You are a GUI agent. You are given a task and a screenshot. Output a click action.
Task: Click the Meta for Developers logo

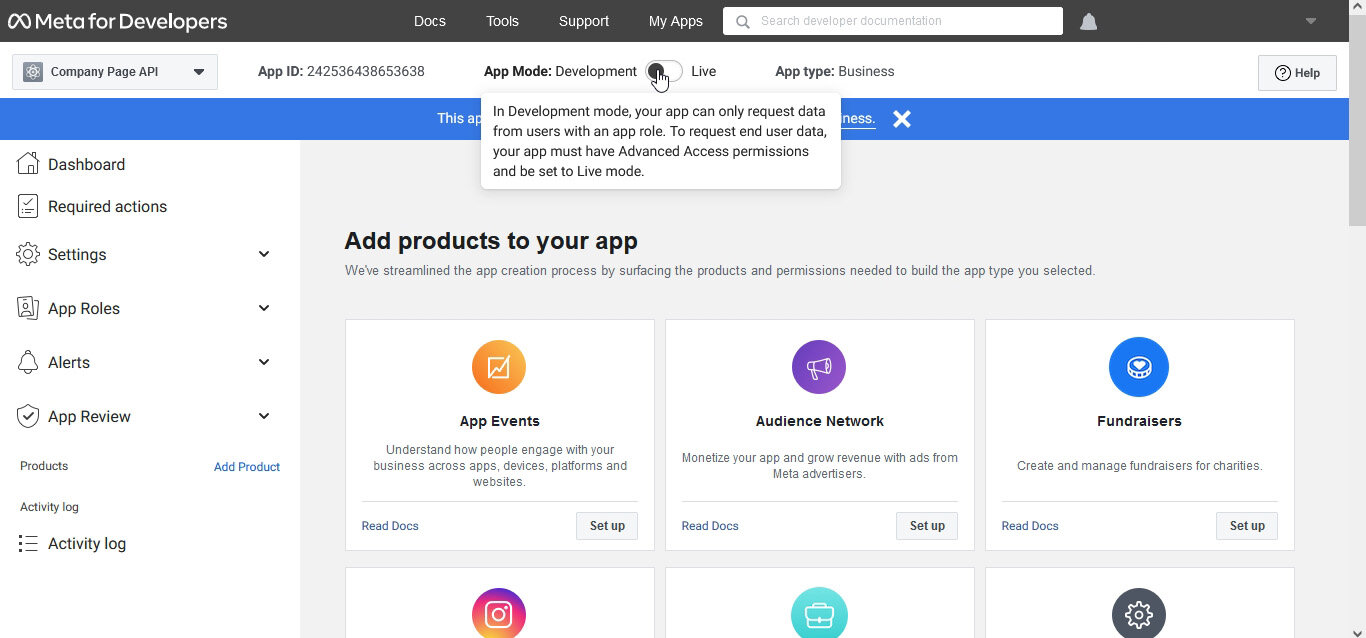pyautogui.click(x=118, y=21)
